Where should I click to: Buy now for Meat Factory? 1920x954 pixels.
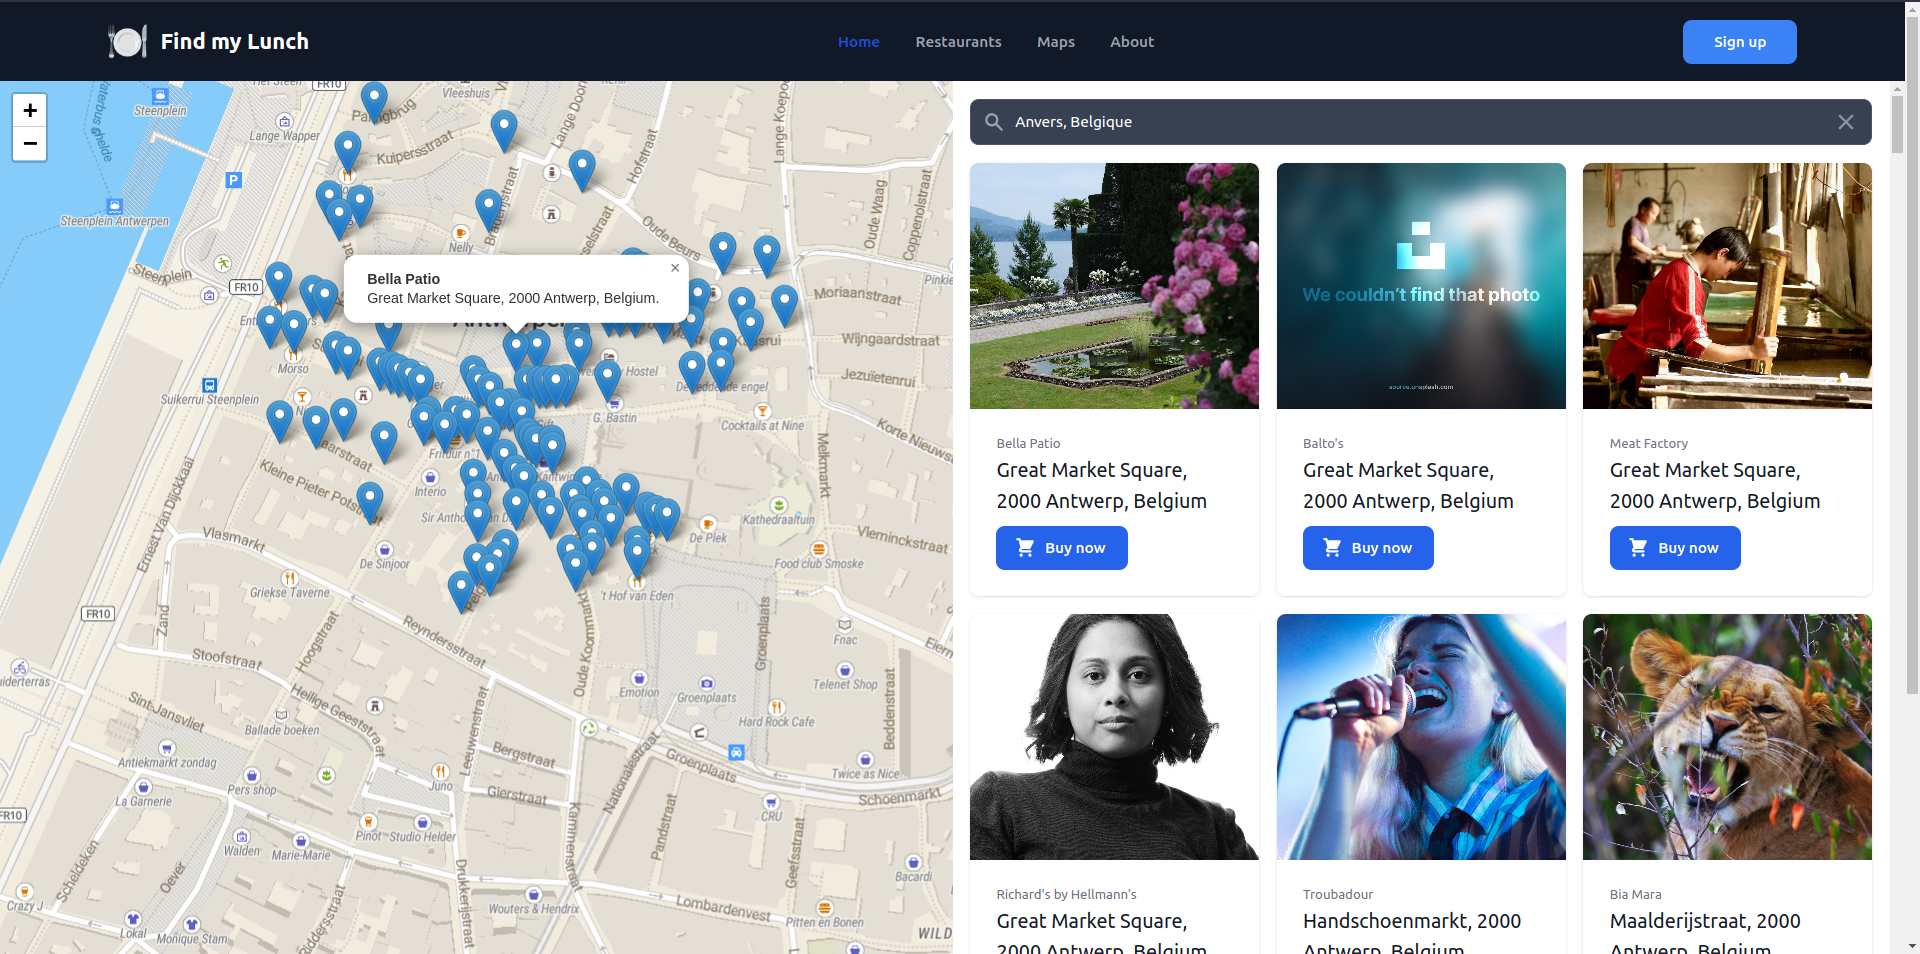[1675, 548]
